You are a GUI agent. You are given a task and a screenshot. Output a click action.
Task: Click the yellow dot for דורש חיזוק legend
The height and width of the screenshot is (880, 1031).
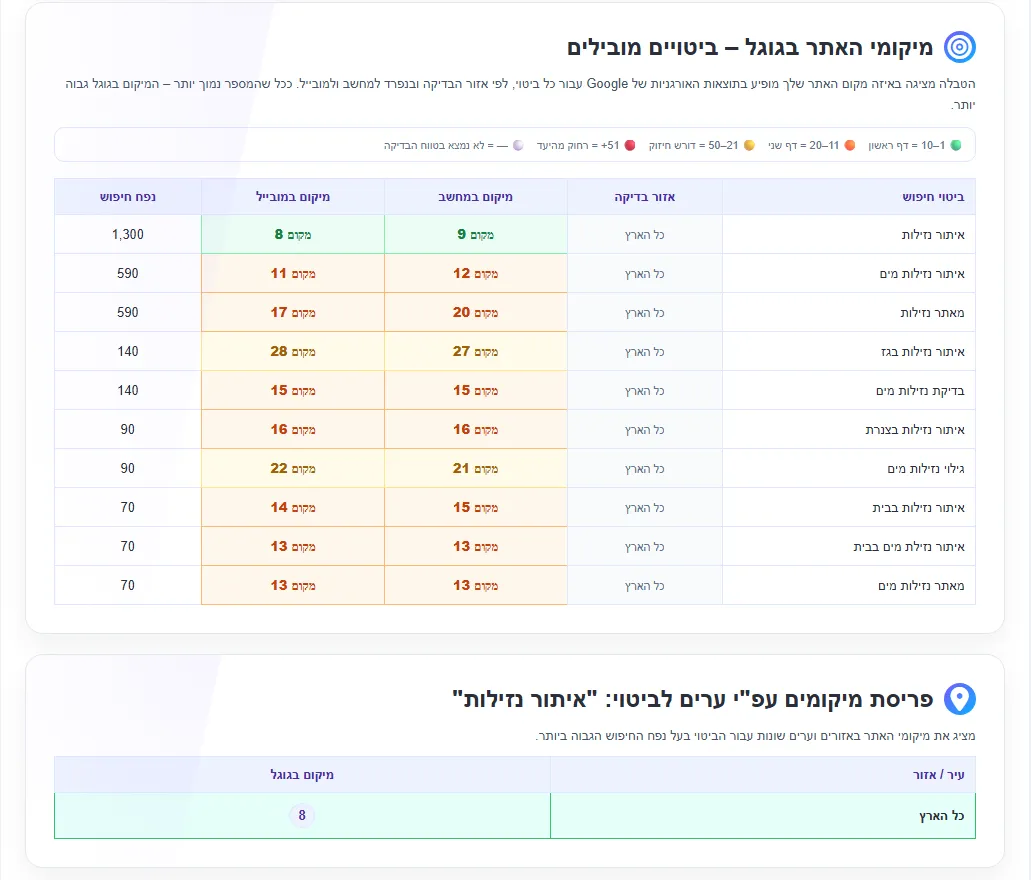point(749,145)
